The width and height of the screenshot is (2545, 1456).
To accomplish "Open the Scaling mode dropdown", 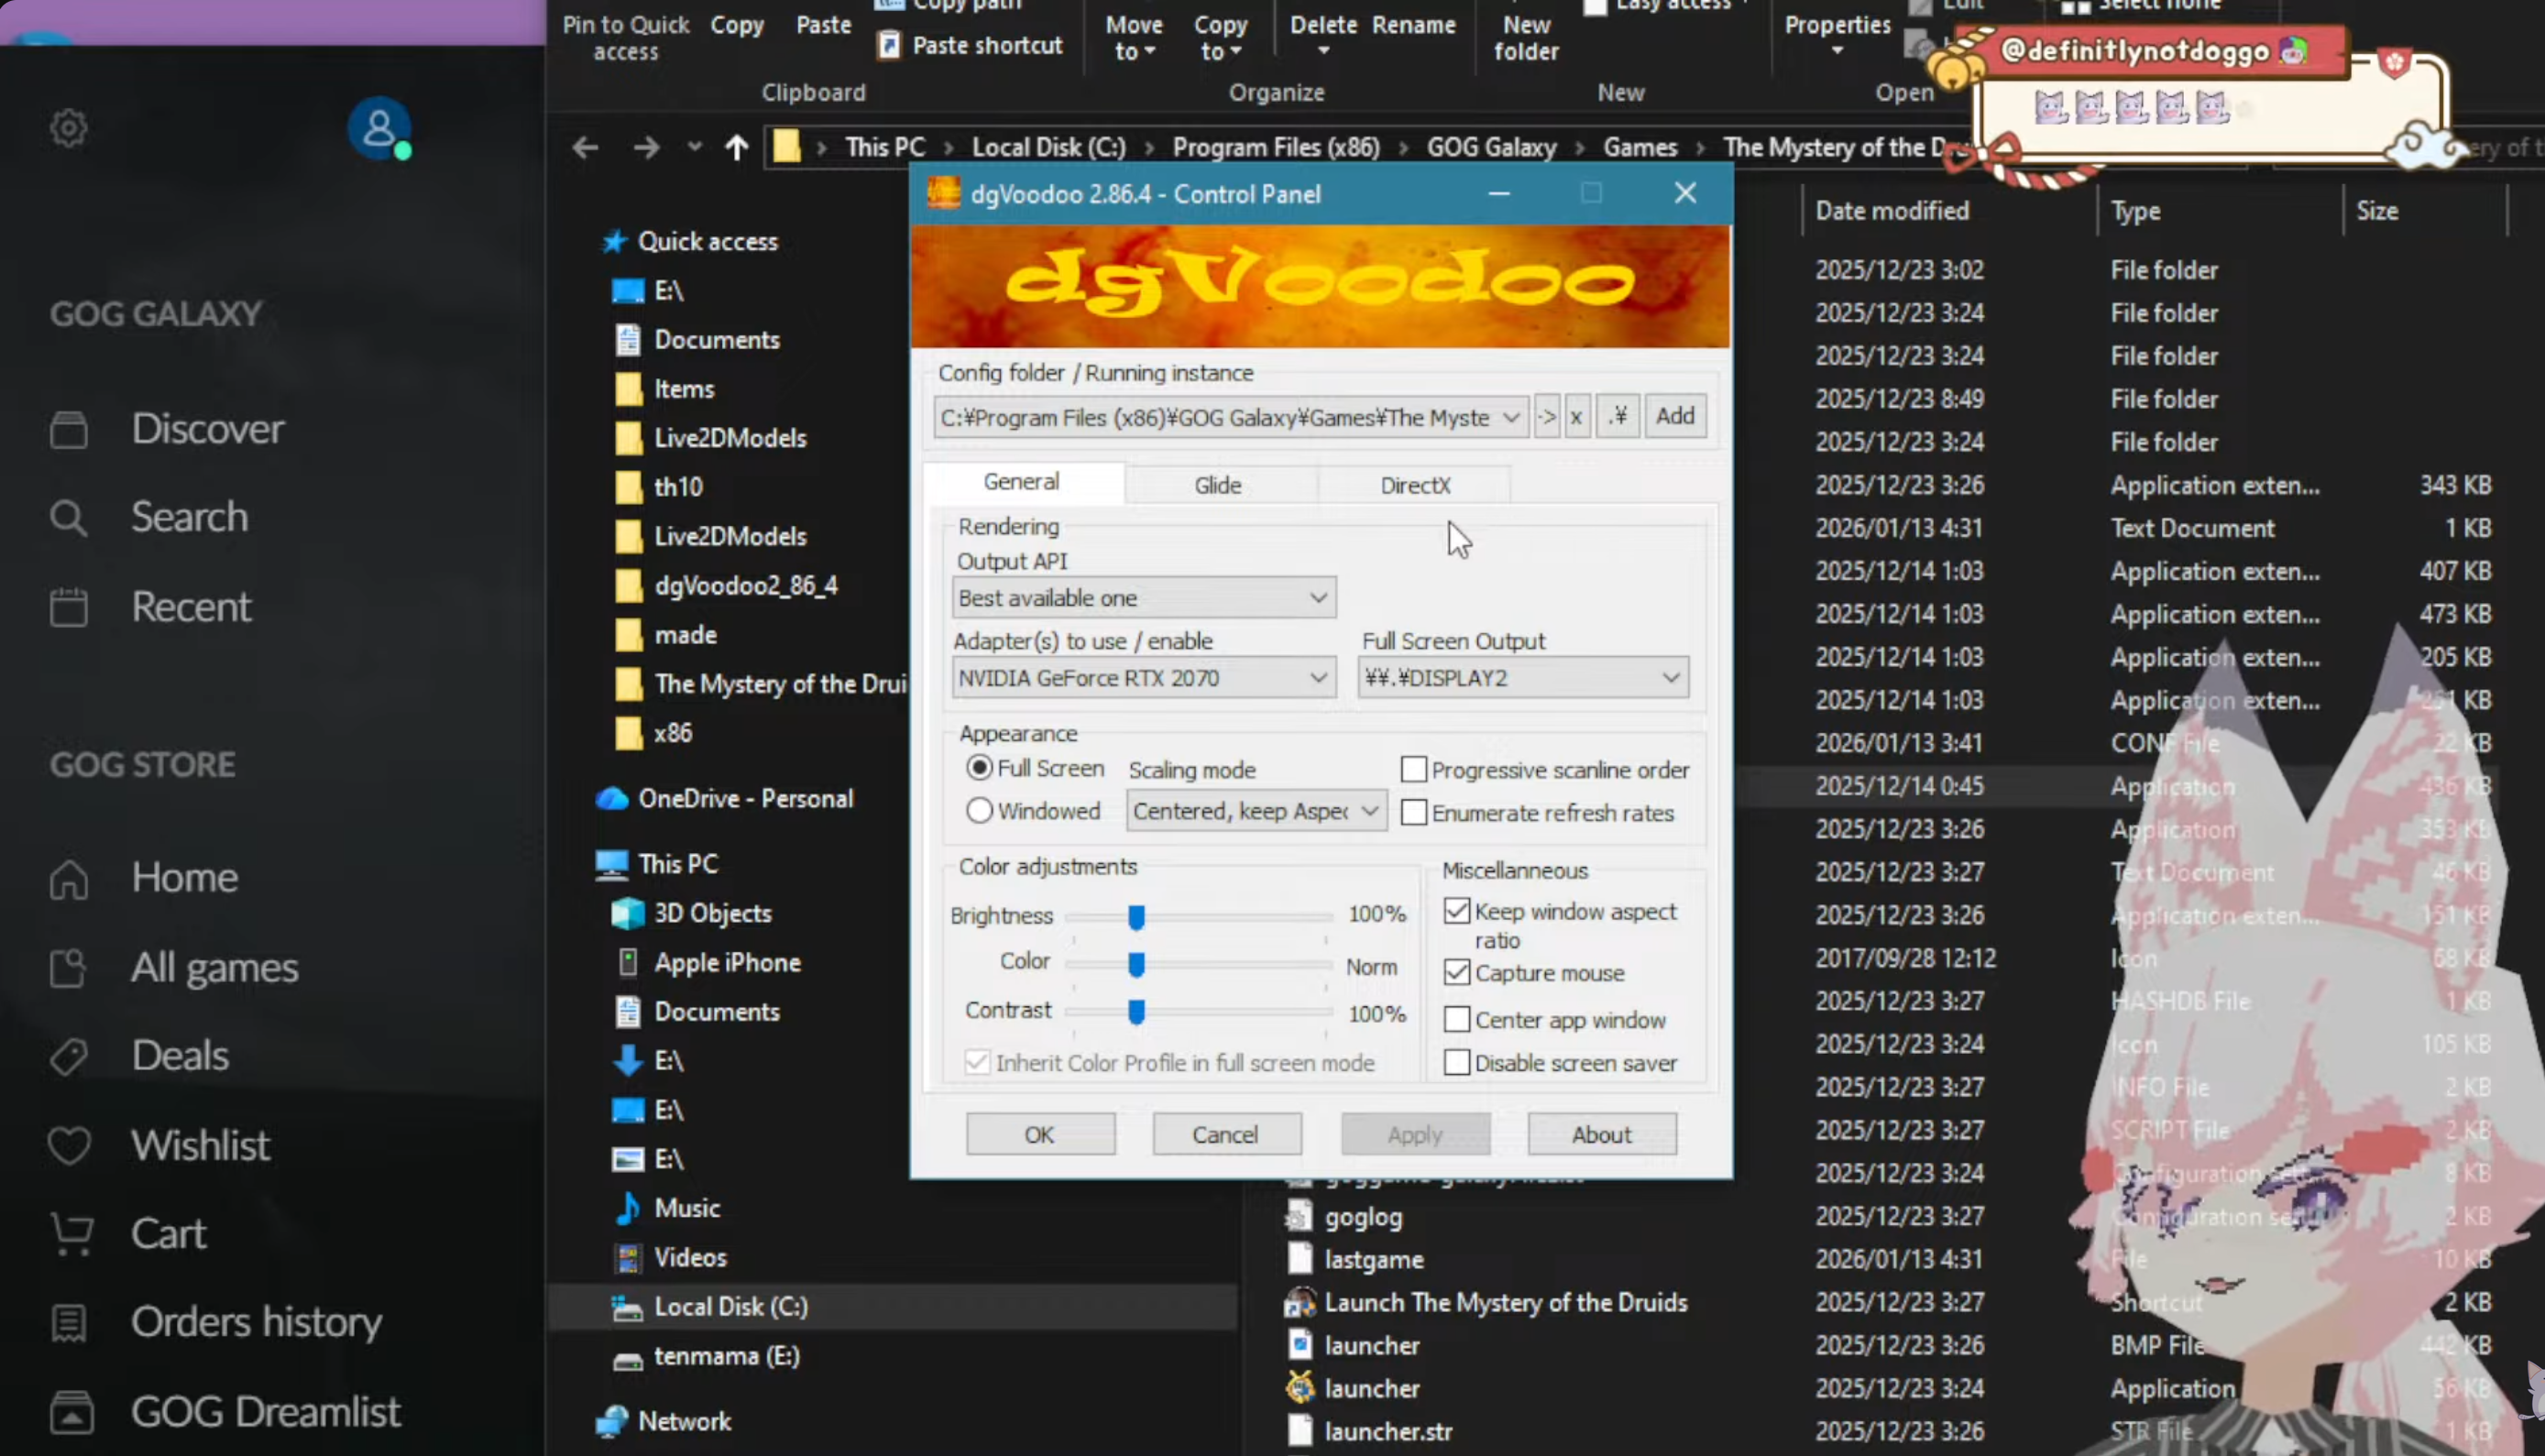I will (x=1256, y=811).
